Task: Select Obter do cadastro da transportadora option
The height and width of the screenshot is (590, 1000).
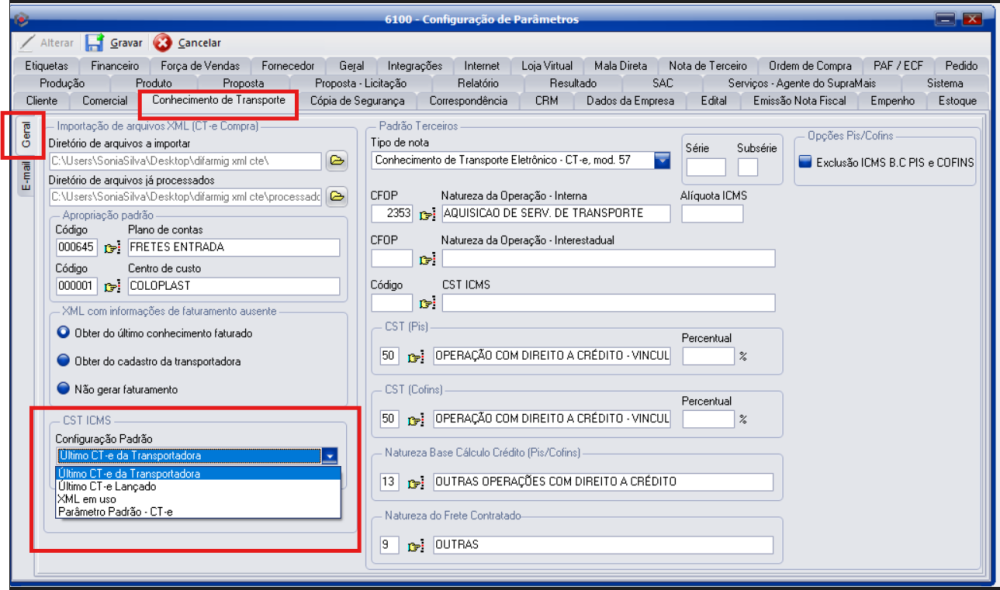Action: coord(64,361)
